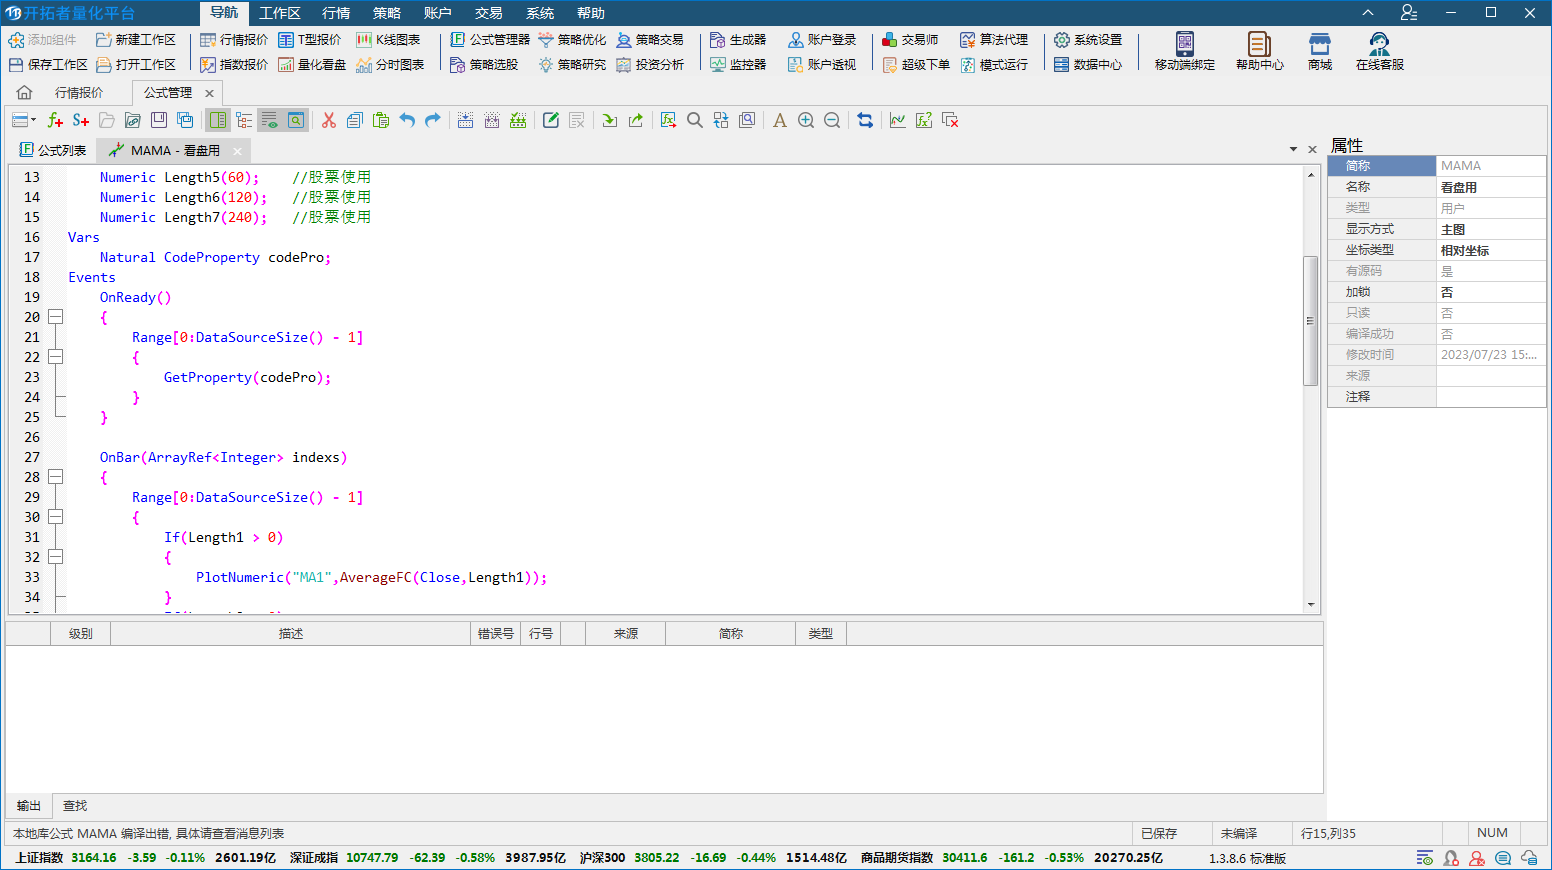This screenshot has height=870, width=1552.
Task: Click the save formula floppy icon
Action: point(159,120)
